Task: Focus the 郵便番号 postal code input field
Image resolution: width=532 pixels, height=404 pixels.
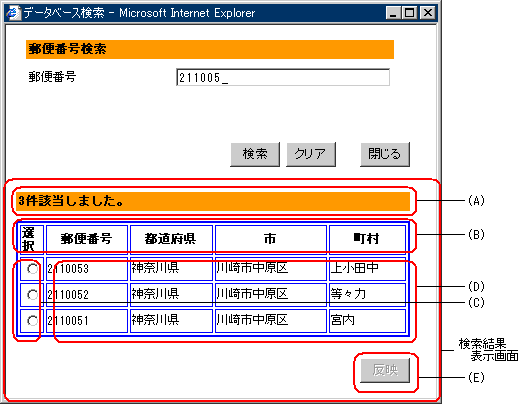Action: [x=283, y=77]
